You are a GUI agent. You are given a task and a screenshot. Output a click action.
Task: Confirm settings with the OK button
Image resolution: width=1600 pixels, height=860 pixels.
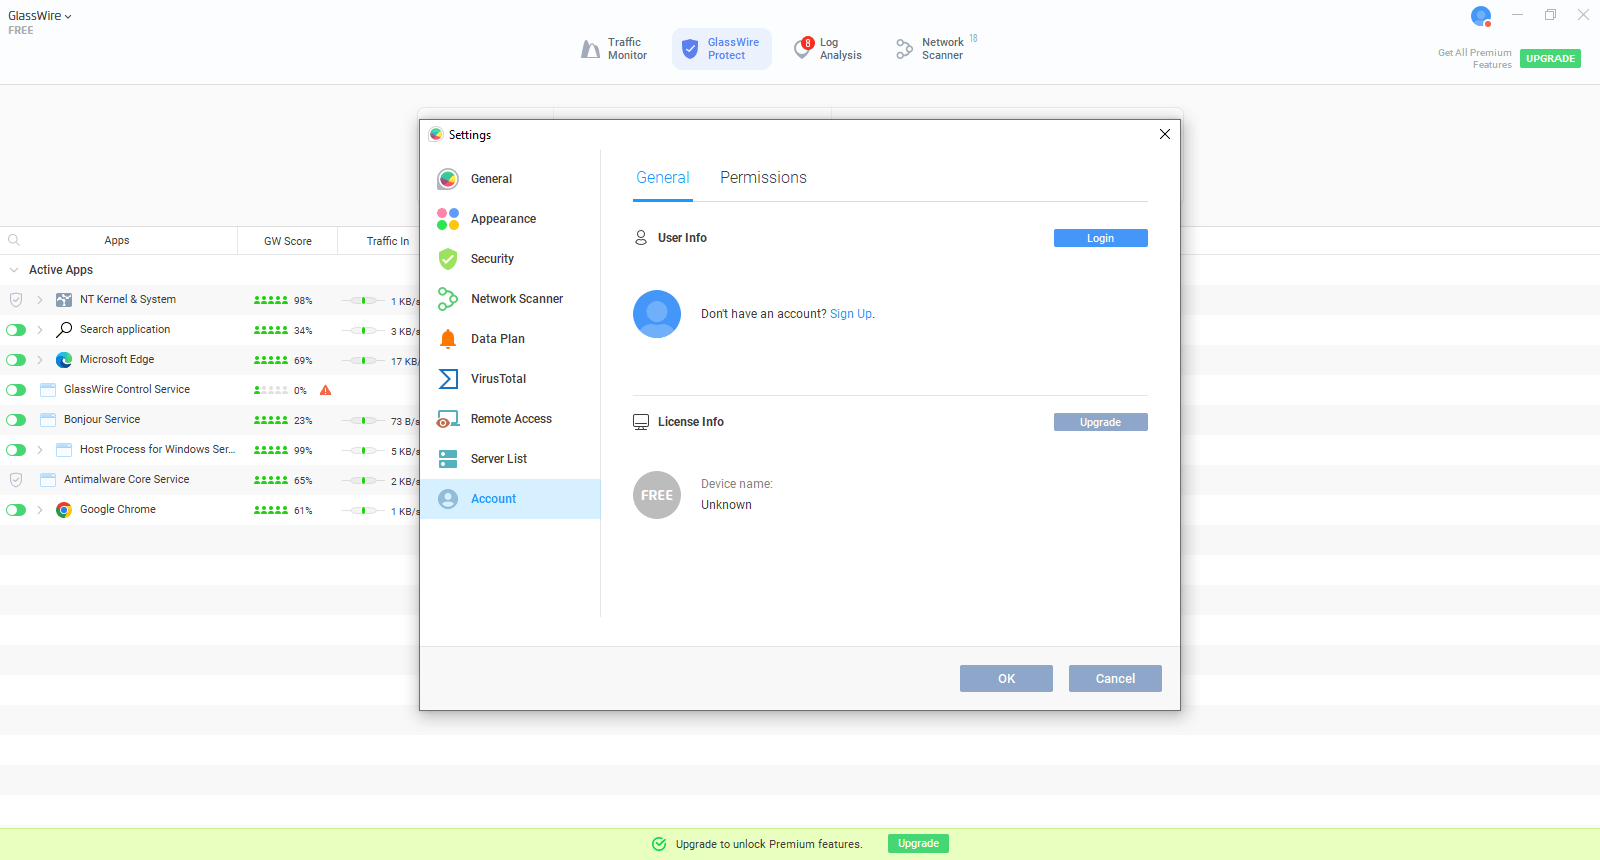1006,679
